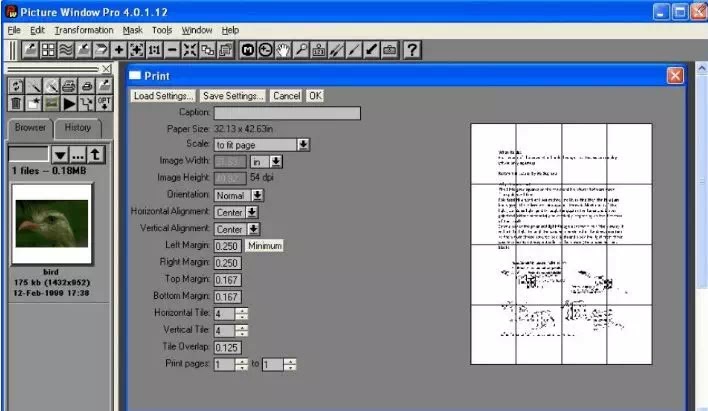708x411 pixels.
Task: Open the File menu
Action: pos(14,30)
